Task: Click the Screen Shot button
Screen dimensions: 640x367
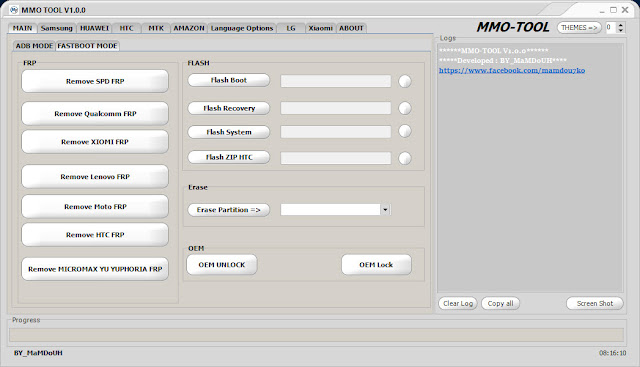Action: coord(595,303)
